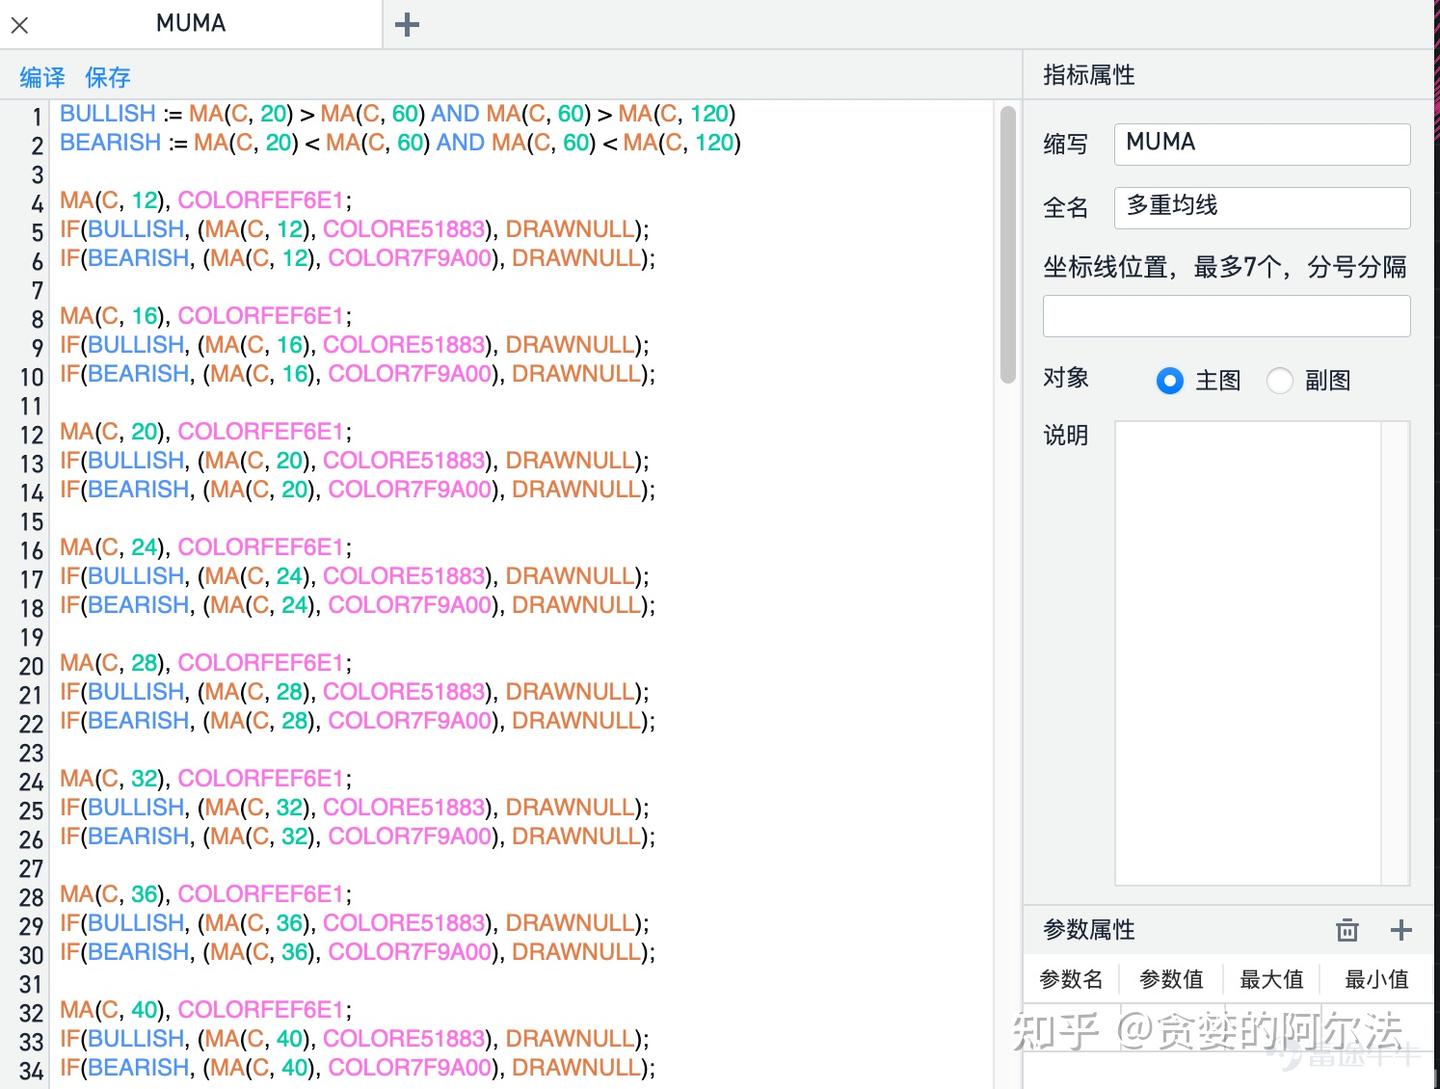Image resolution: width=1440 pixels, height=1089 pixels.
Task: Click the 最大值 column header
Action: pos(1272,980)
